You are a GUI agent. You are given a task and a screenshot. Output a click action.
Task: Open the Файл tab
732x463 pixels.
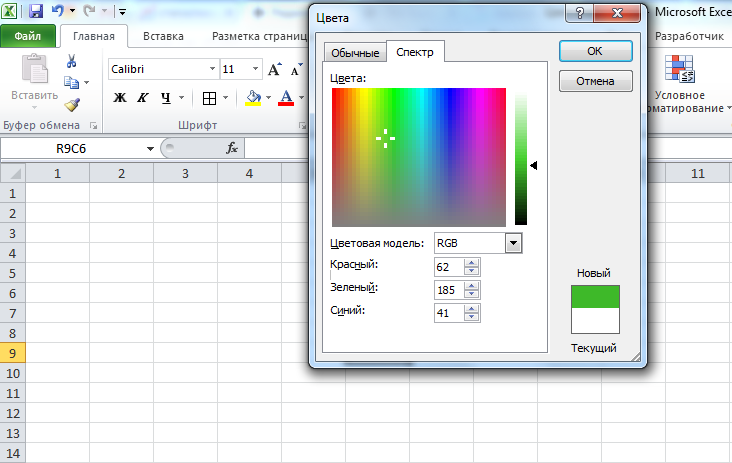(28, 36)
